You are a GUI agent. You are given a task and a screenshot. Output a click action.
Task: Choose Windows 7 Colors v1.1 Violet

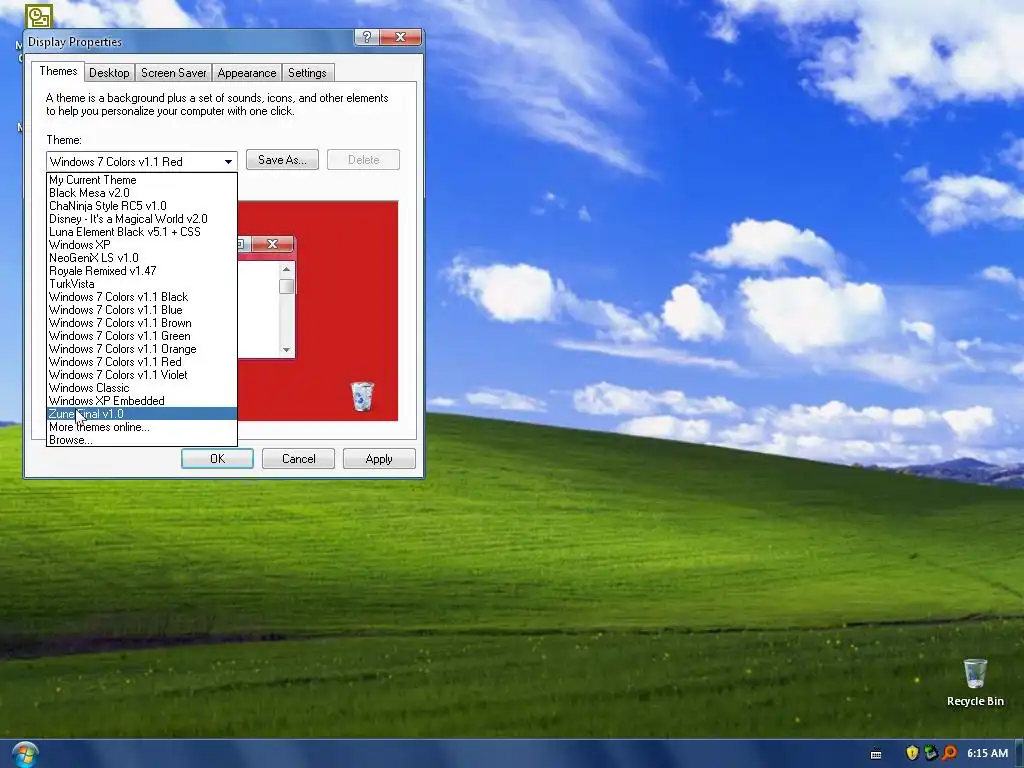142,375
